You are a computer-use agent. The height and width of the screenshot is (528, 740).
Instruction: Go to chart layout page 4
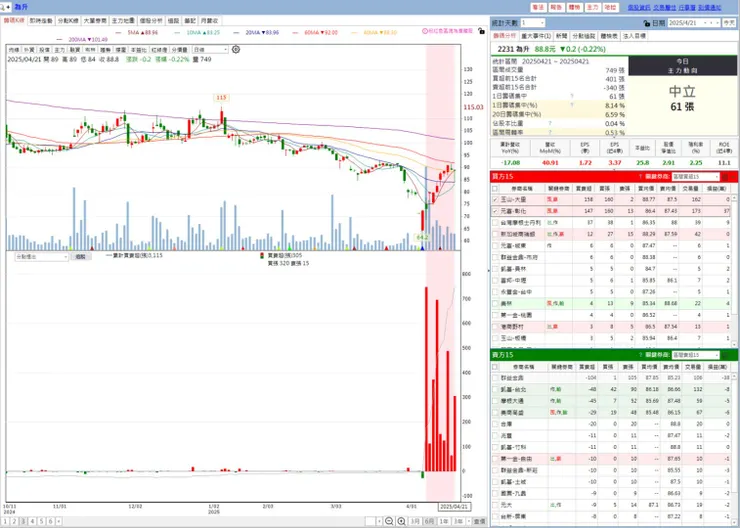pyautogui.click(x=32, y=521)
